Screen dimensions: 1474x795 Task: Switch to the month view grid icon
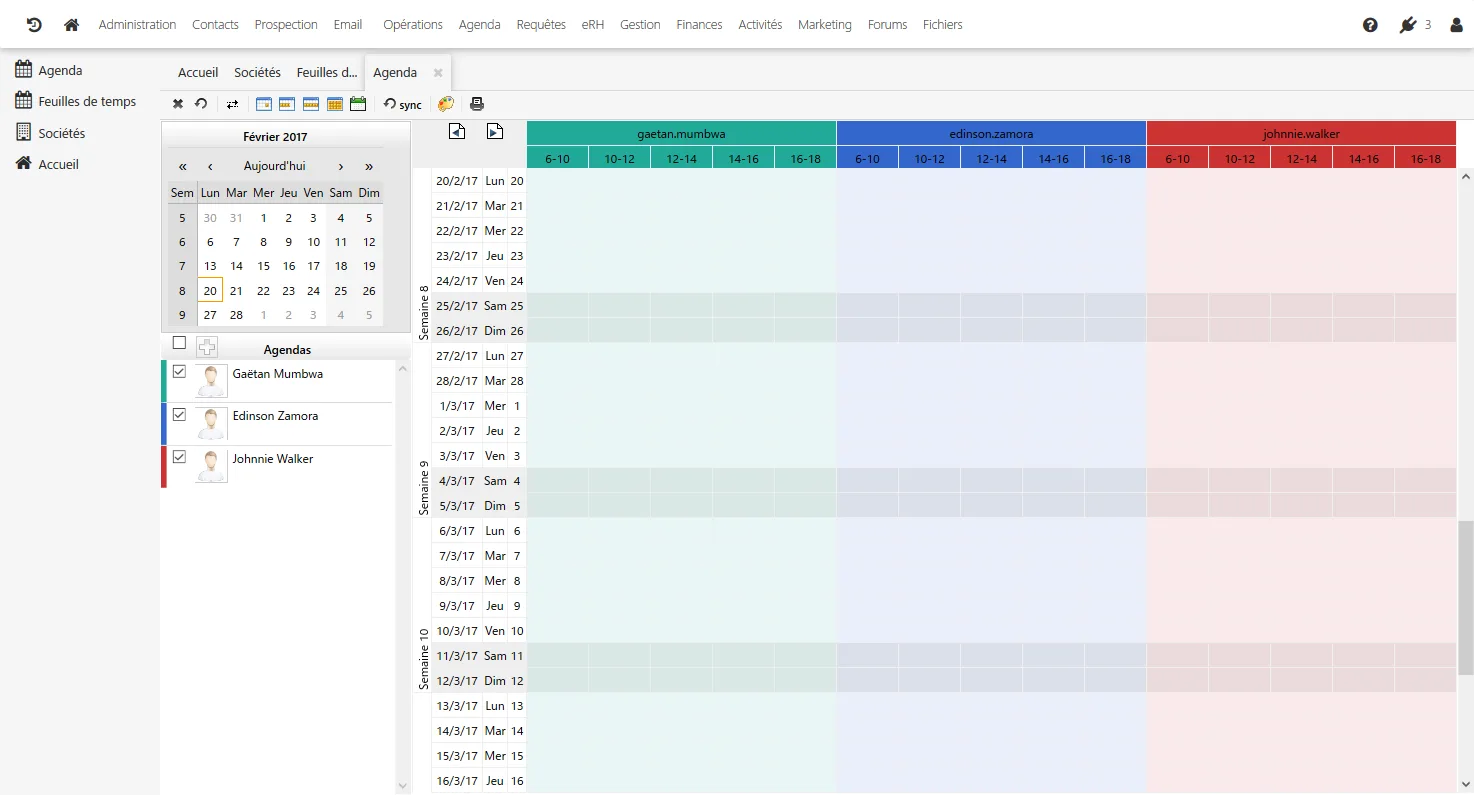tap(335, 104)
